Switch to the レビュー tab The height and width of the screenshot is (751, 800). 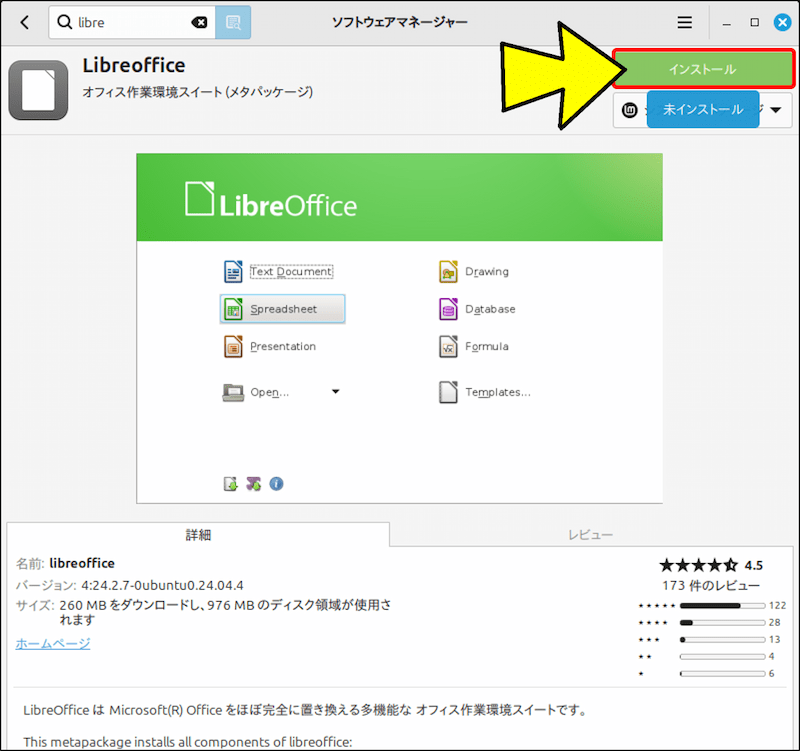(590, 534)
